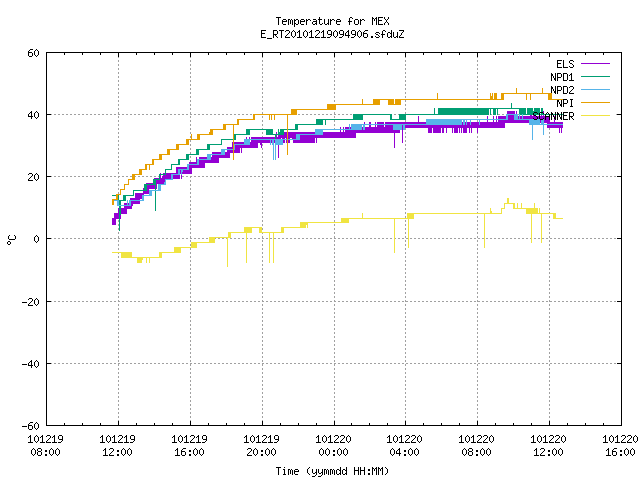Click the ELS legend label

click(x=565, y=64)
